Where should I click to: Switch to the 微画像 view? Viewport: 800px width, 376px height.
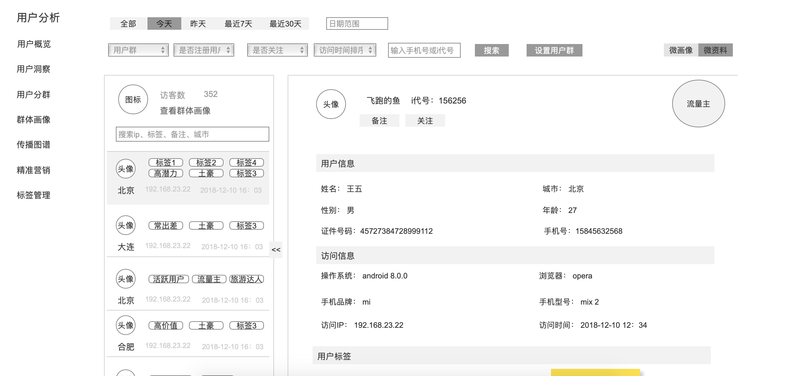681,50
